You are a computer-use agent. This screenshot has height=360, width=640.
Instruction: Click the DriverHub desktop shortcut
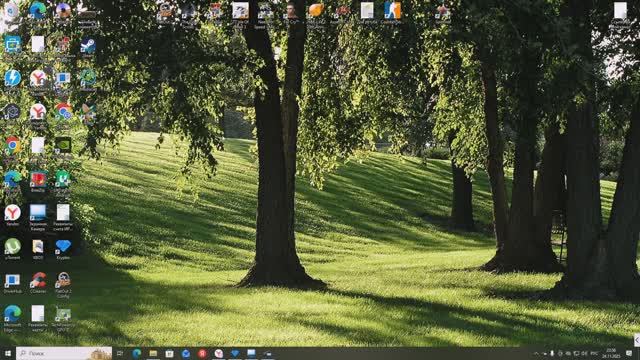click(13, 282)
